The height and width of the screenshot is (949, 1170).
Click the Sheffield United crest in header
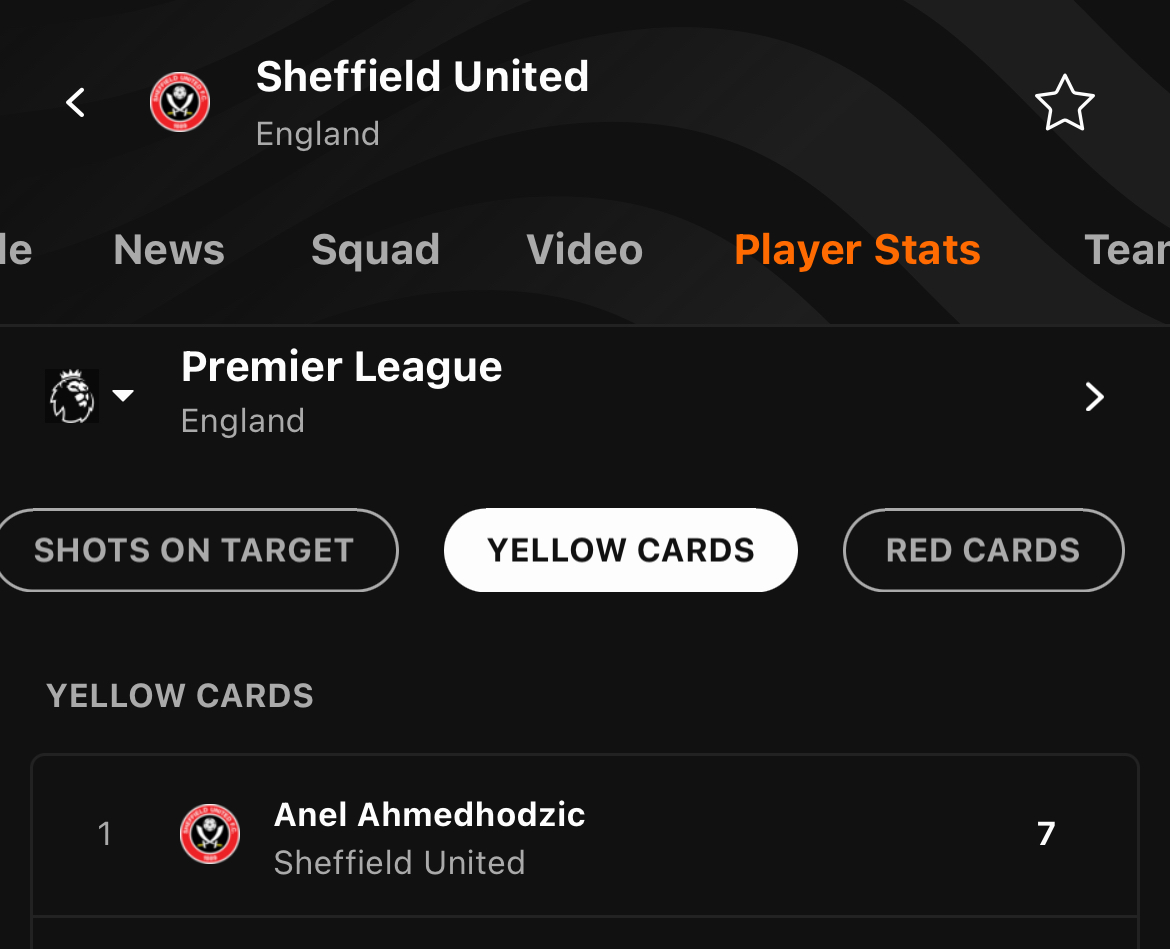[x=180, y=102]
